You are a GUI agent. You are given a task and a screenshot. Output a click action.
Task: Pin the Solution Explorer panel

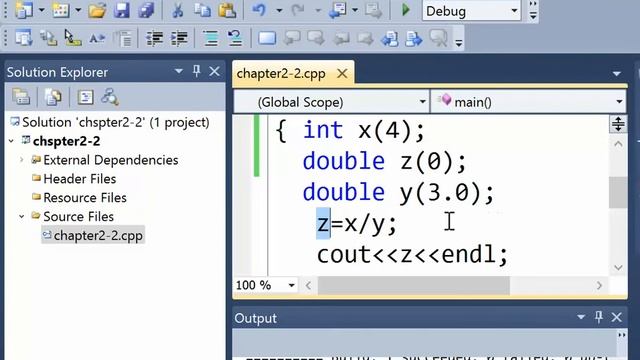pos(197,71)
